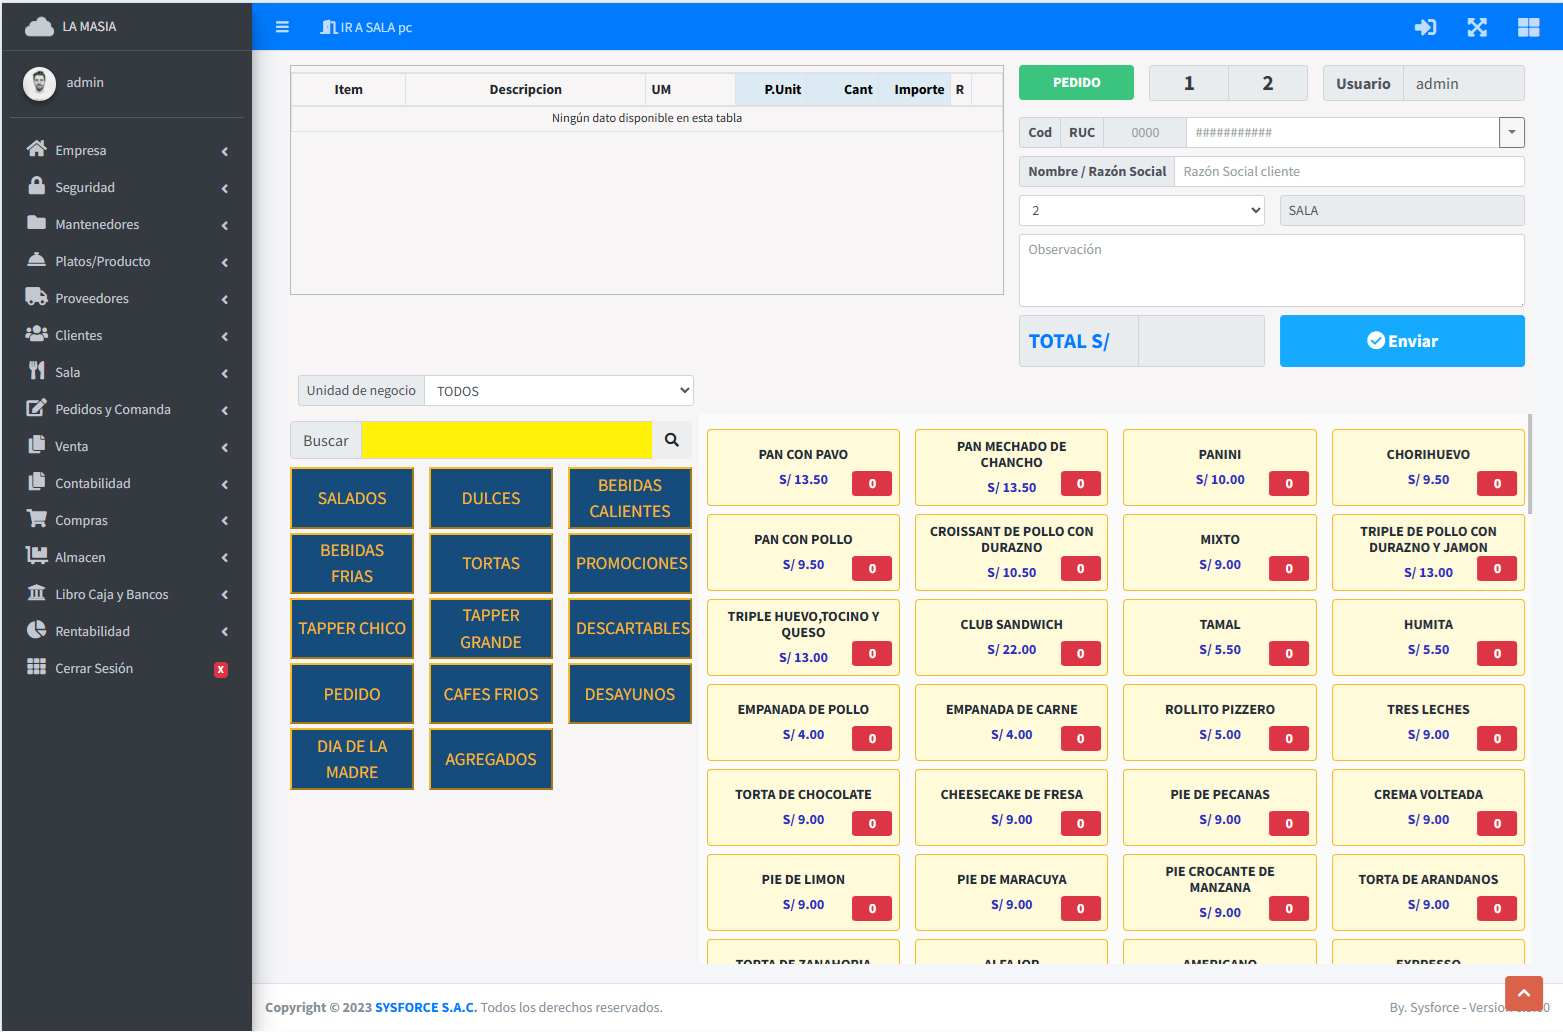This screenshot has width=1563, height=1032.
Task: Open the grid layout icon at top right
Action: click(1528, 27)
